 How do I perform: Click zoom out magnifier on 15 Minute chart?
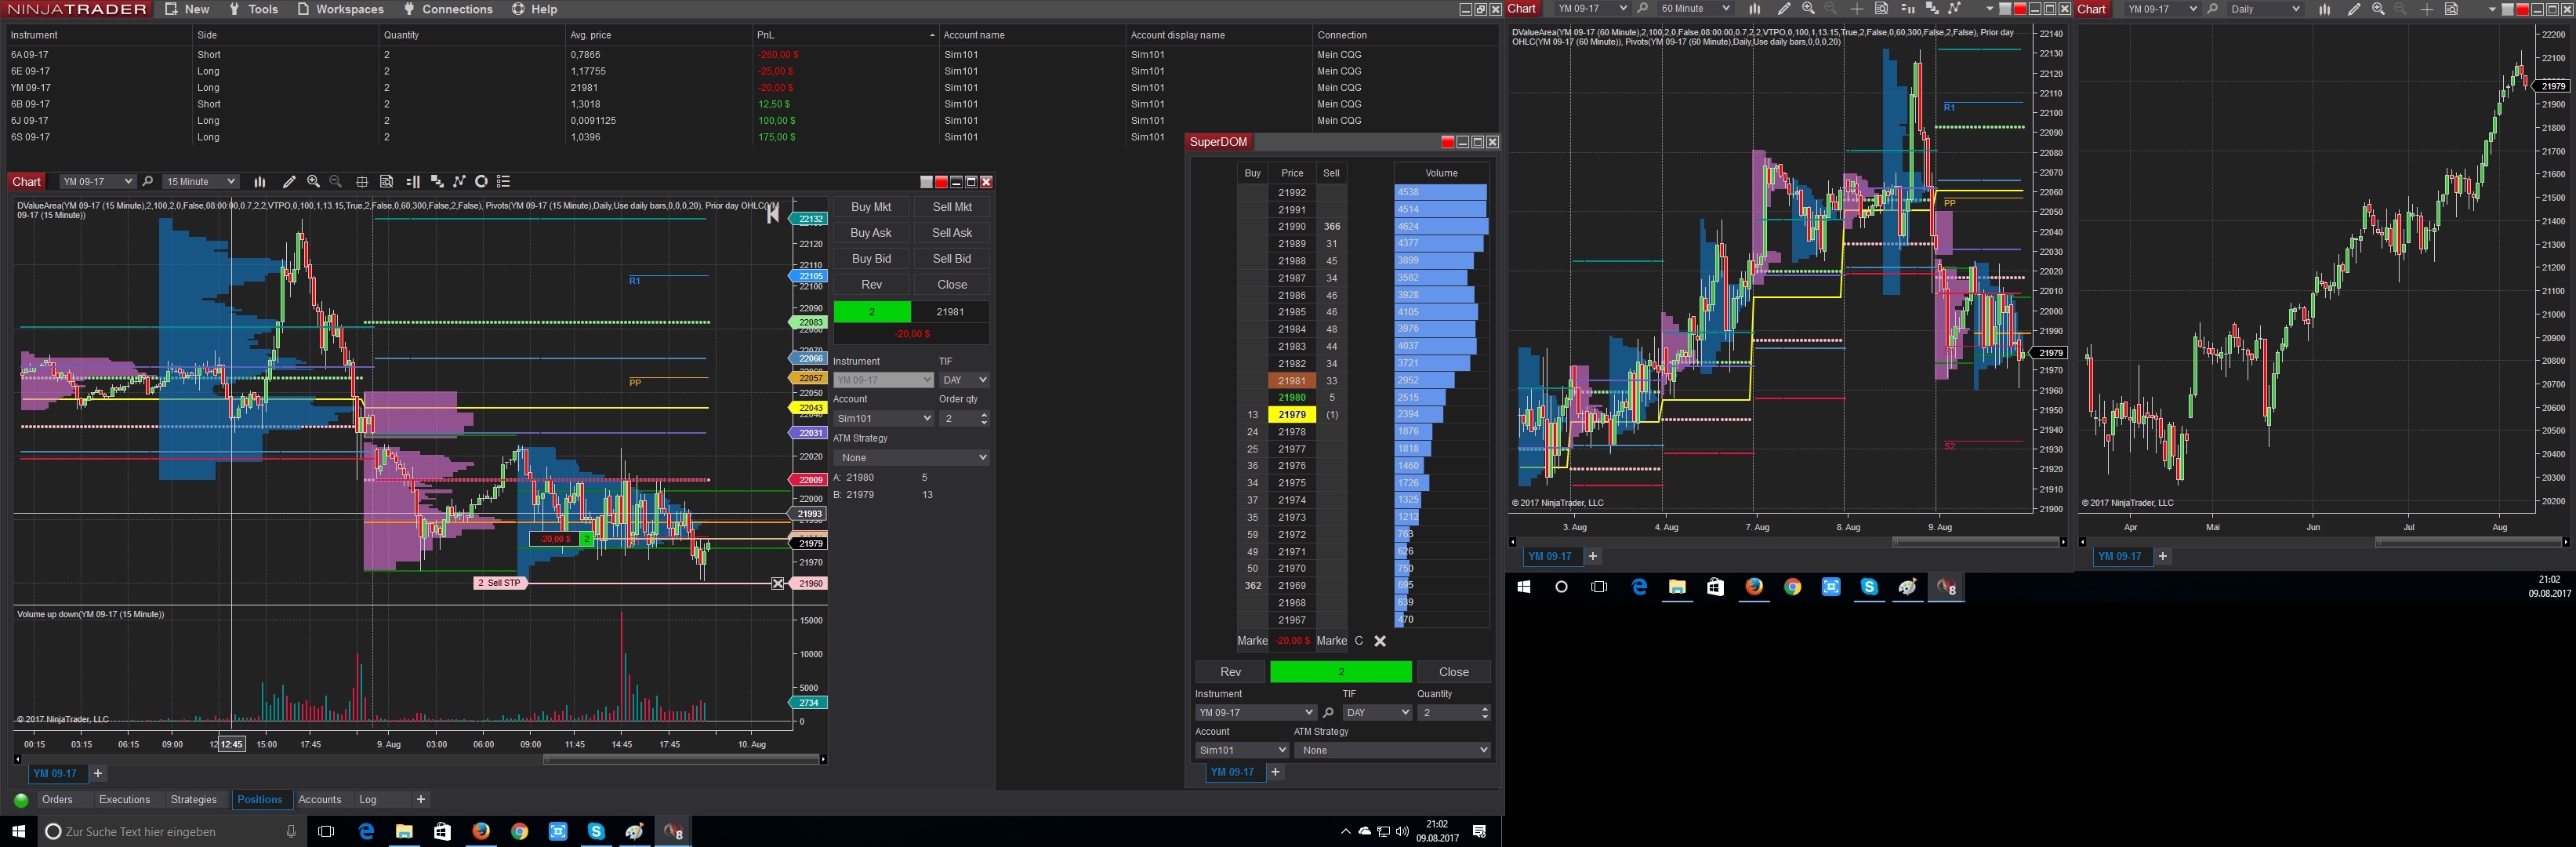336,182
